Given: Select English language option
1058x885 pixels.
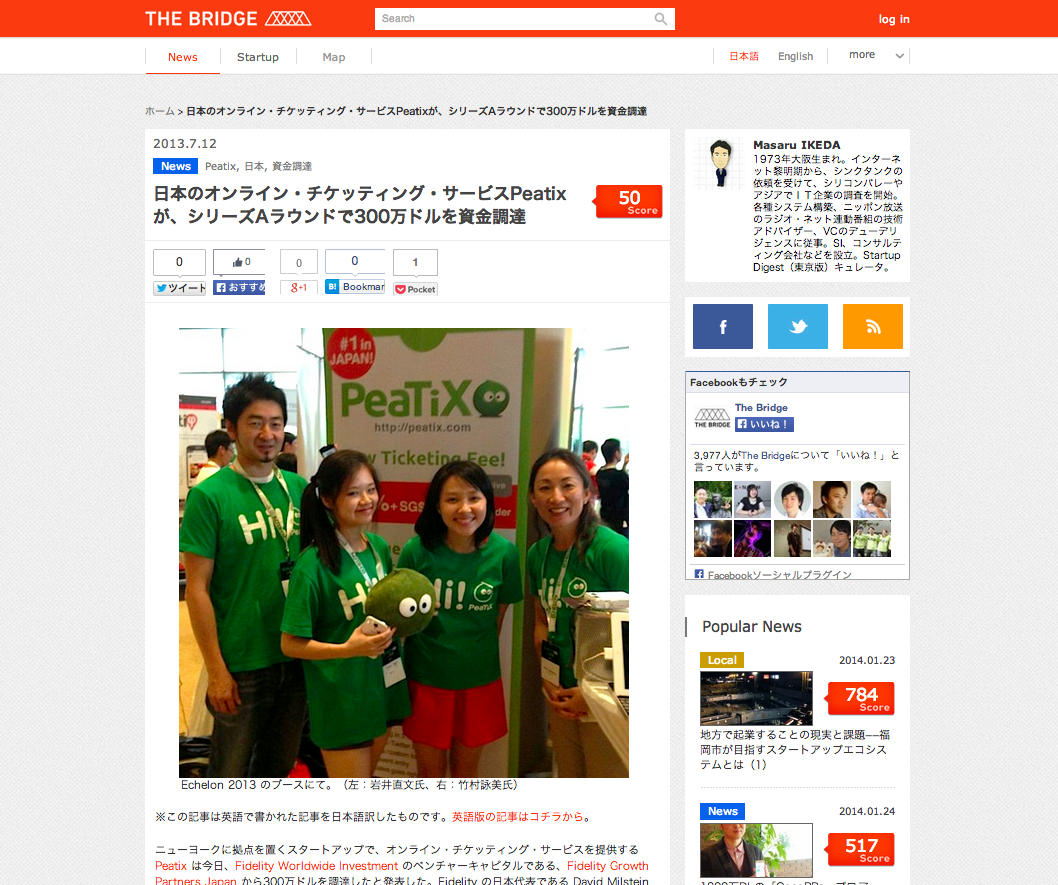Looking at the screenshot, I should pyautogui.click(x=796, y=57).
